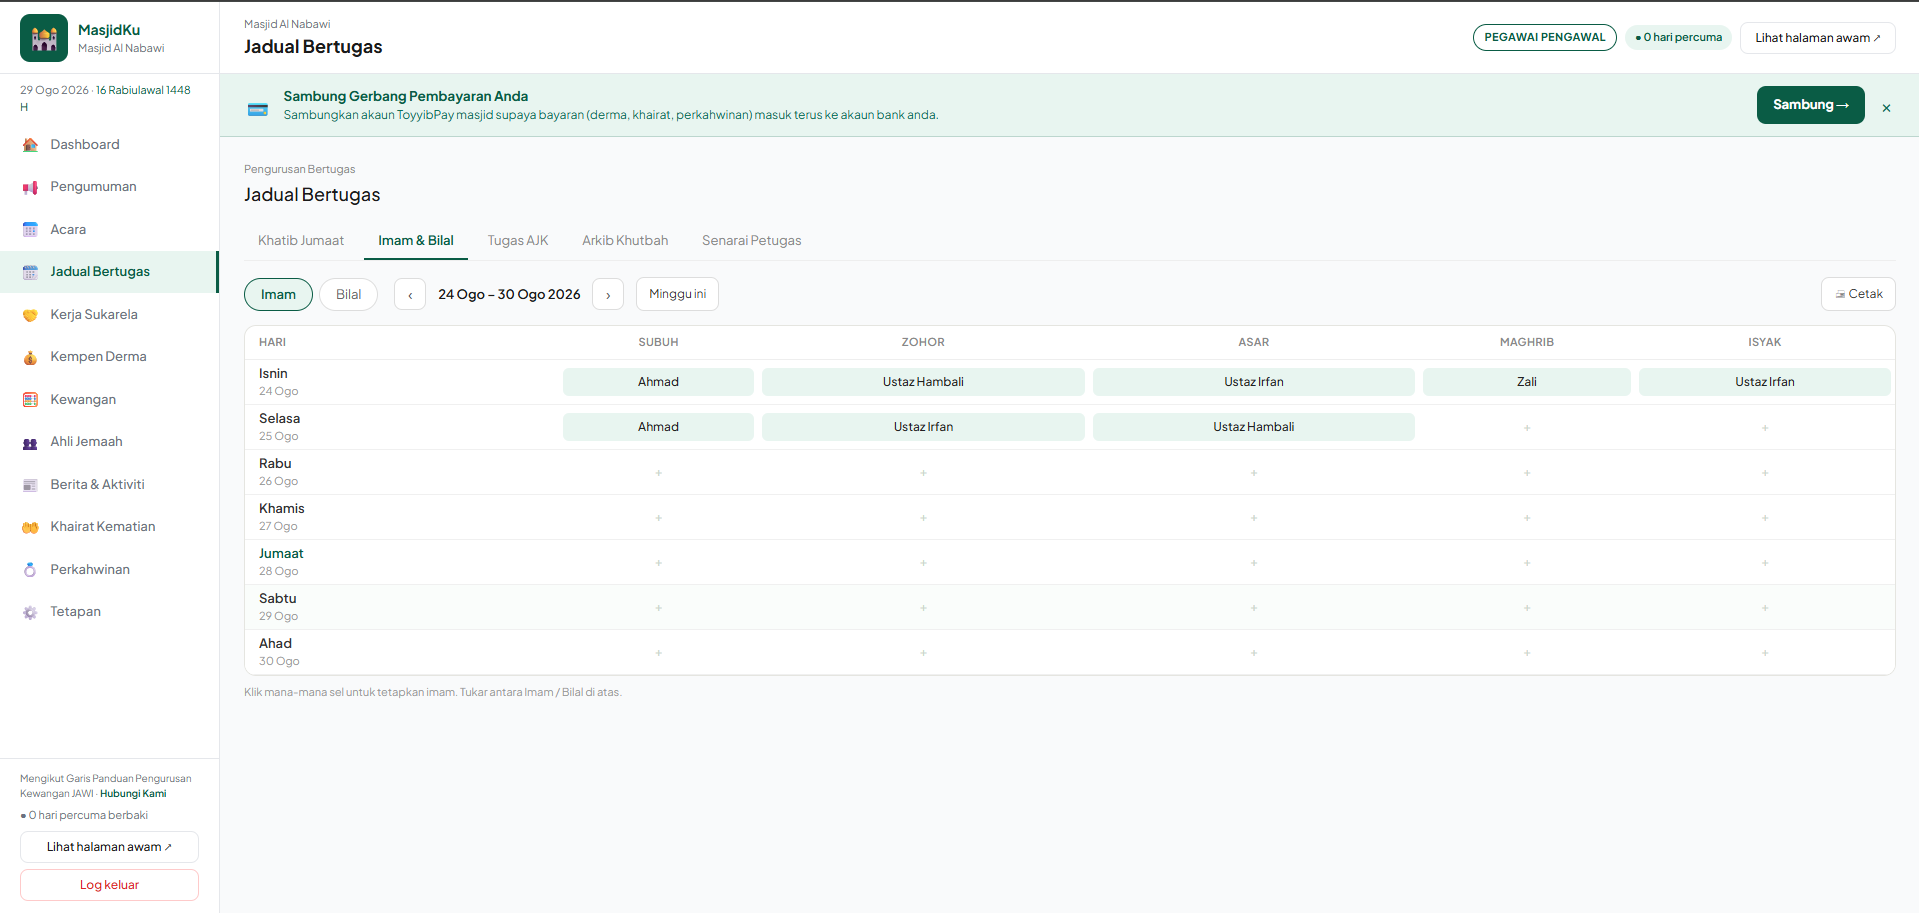Click the Minggu ini button
Viewport: 1919px width, 913px height.
tap(677, 294)
